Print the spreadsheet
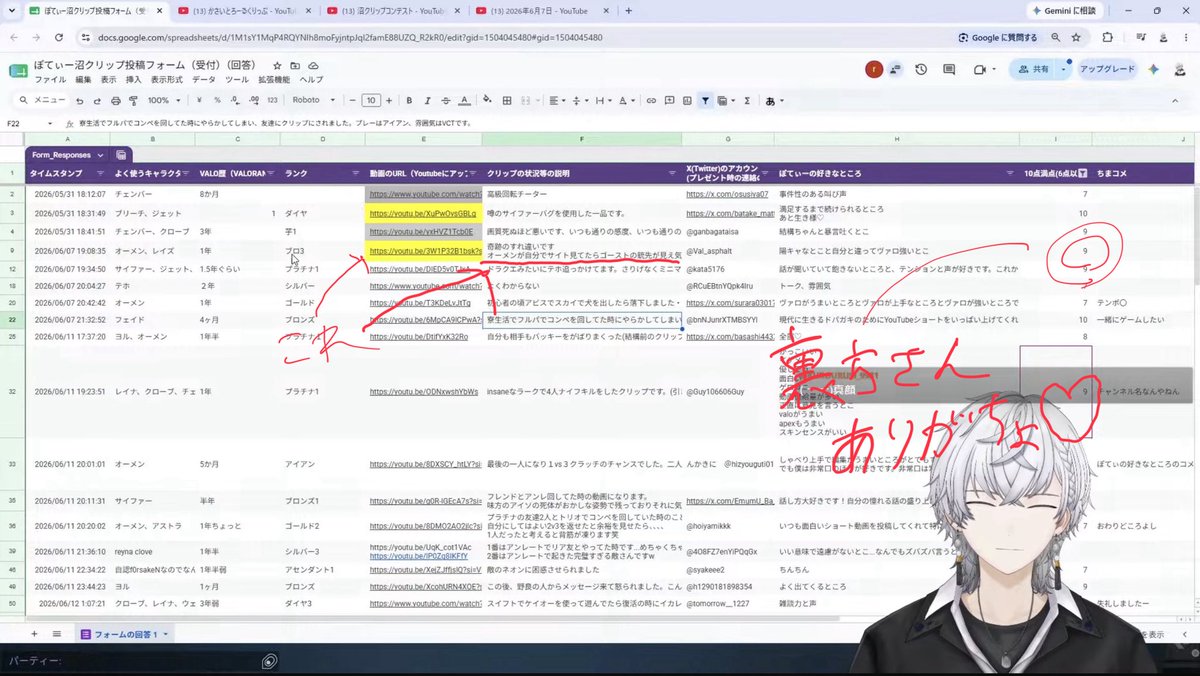Image resolution: width=1200 pixels, height=676 pixels. [116, 101]
